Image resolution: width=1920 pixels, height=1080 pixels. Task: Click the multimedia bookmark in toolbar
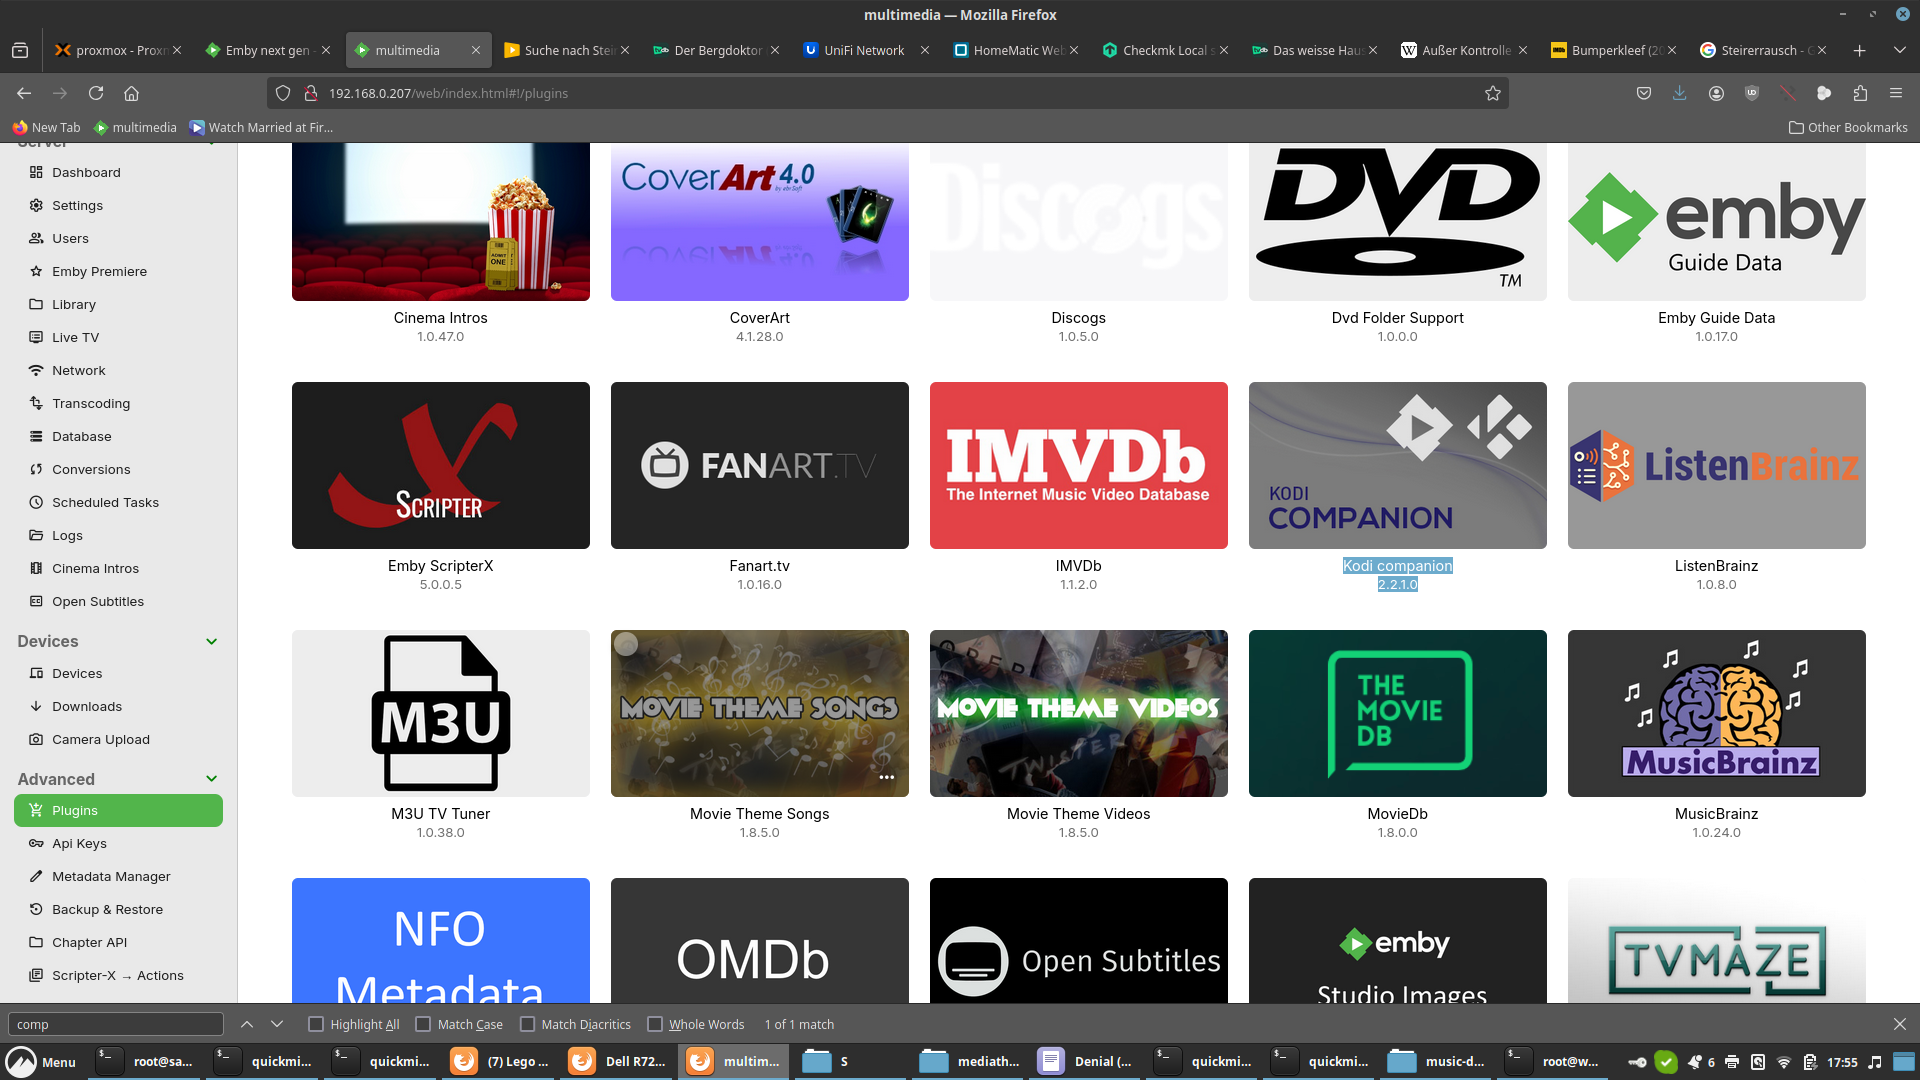point(135,127)
